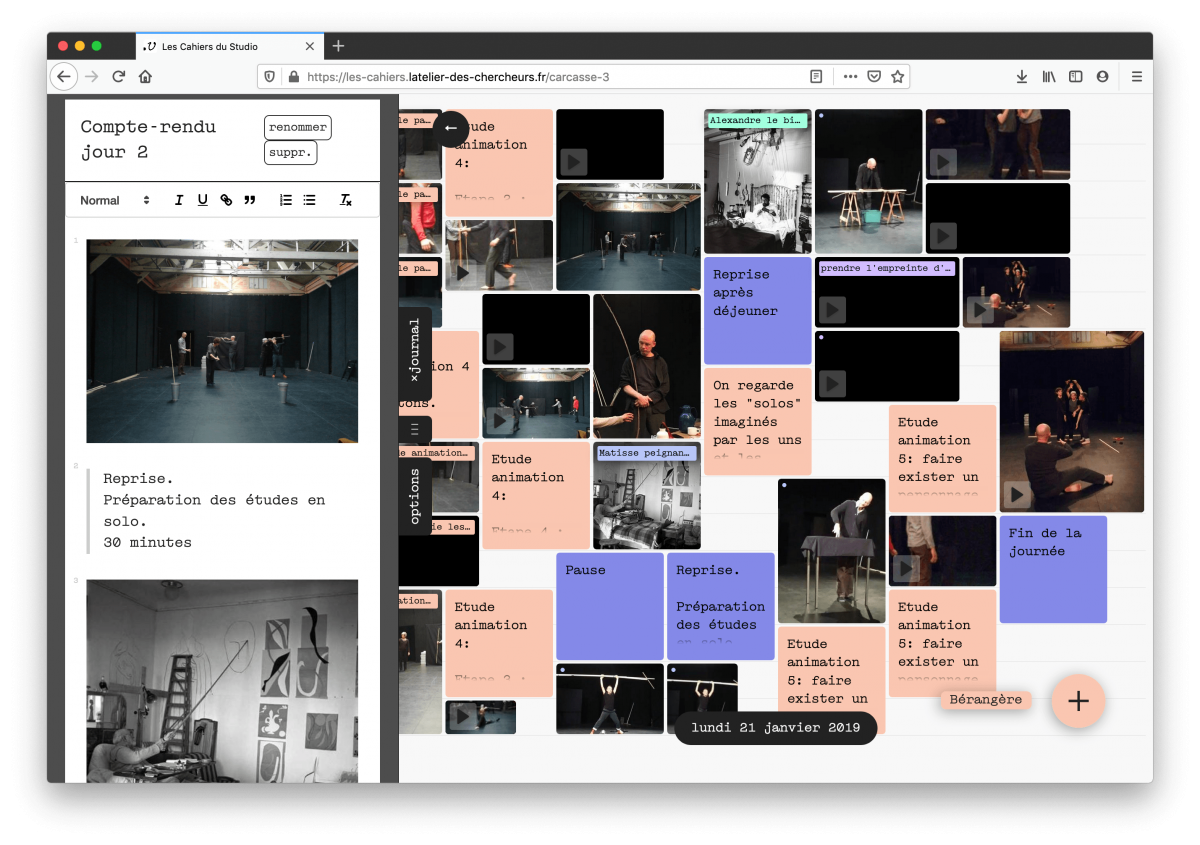Screen dimensions: 1200x845
Task: Reload the page with the refresh icon
Action: 118,76
